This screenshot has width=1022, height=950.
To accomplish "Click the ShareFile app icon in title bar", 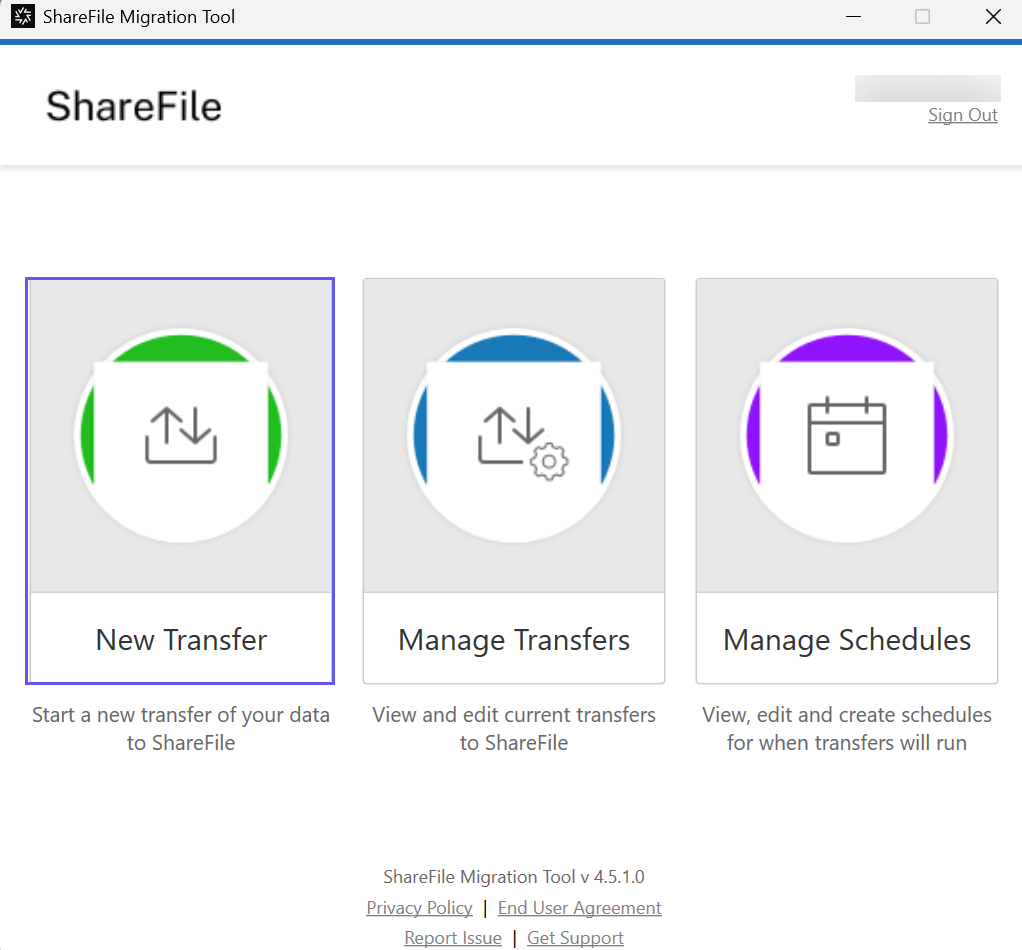I will [22, 17].
